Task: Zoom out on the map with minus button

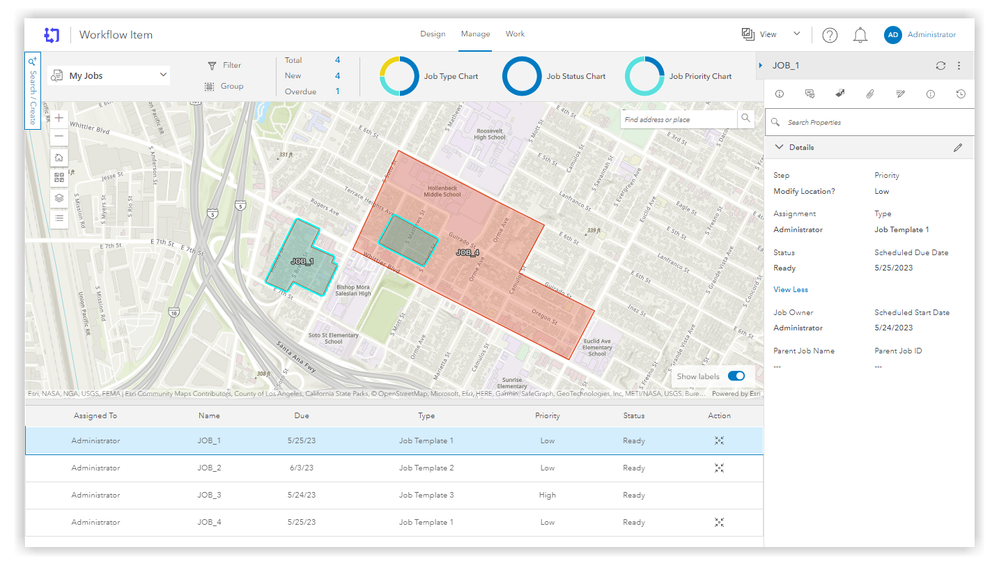Action: [59, 136]
